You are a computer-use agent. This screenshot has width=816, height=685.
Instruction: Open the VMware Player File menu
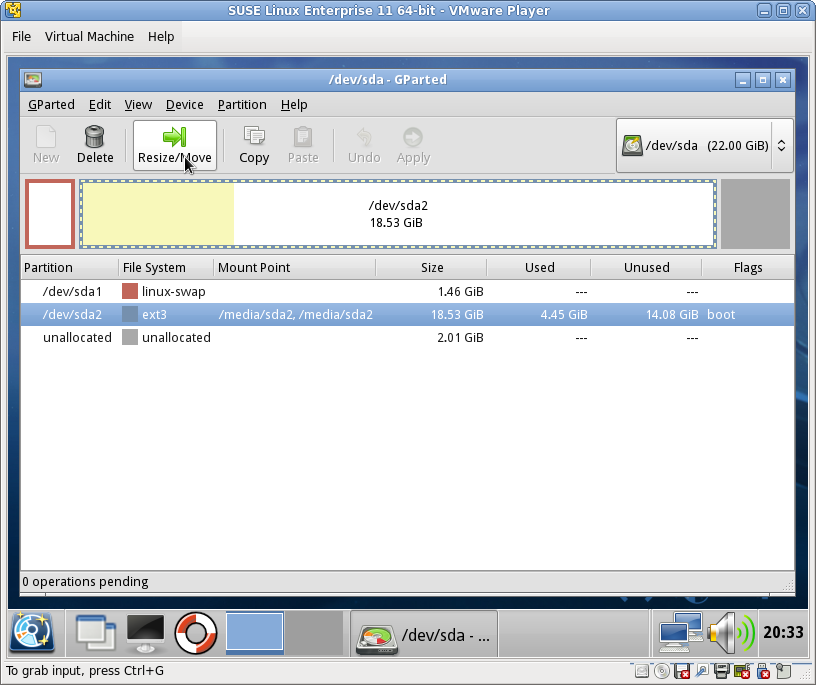click(x=21, y=36)
